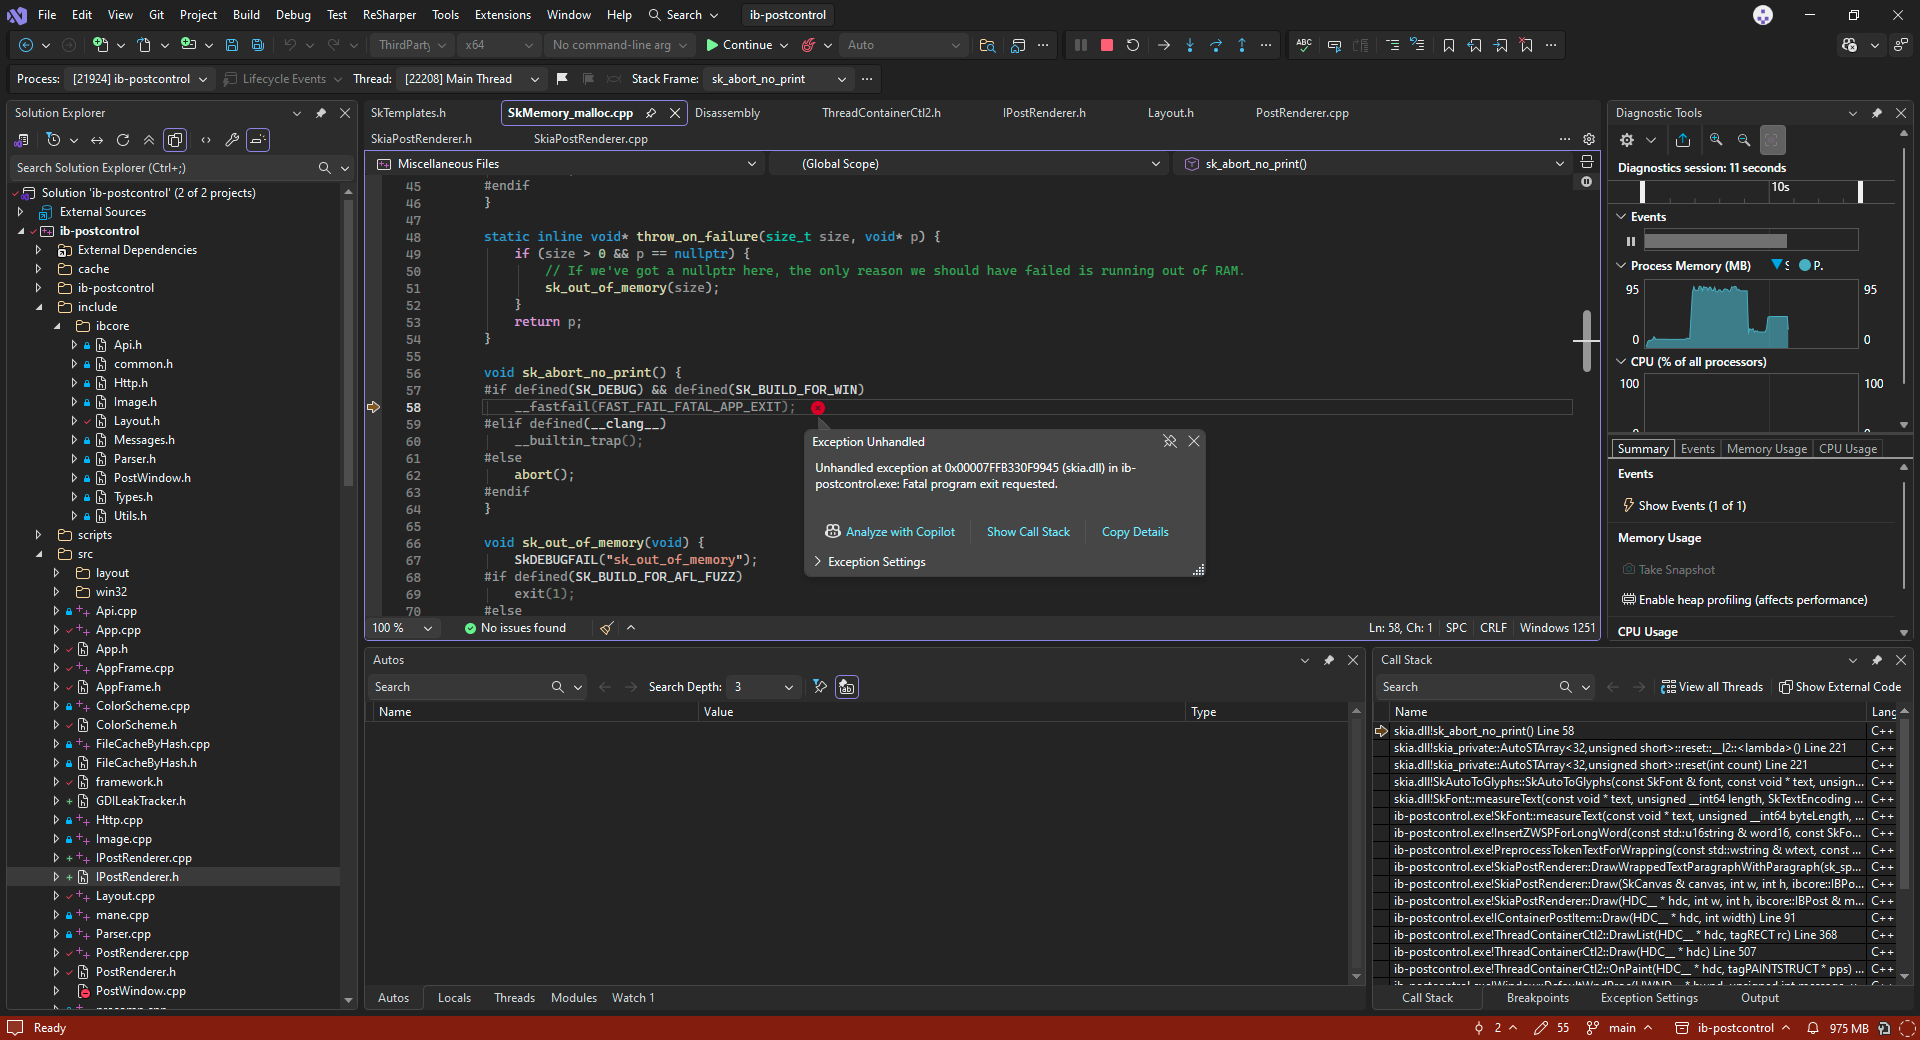Collapse all items in Solution Explorer

149,140
